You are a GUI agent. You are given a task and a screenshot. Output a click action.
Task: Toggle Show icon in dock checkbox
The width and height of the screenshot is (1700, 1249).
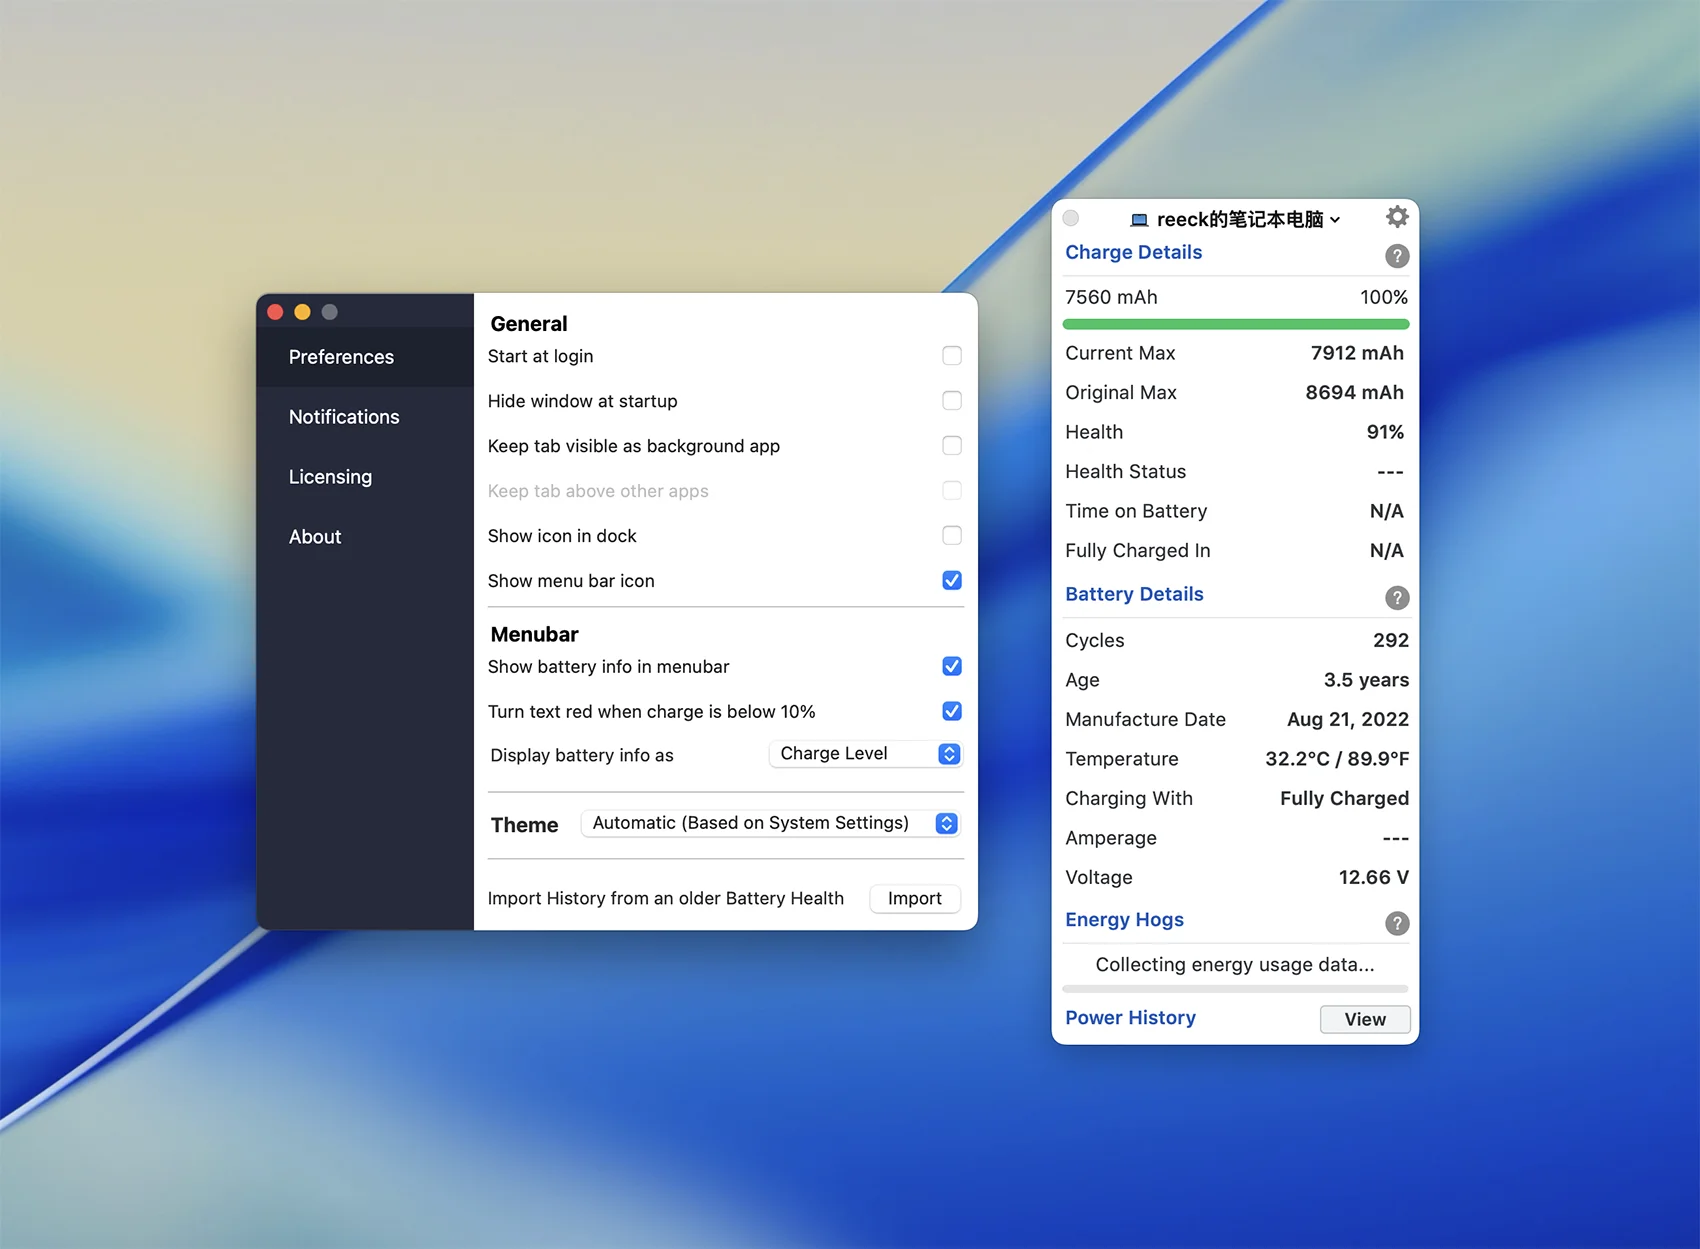pyautogui.click(x=951, y=536)
